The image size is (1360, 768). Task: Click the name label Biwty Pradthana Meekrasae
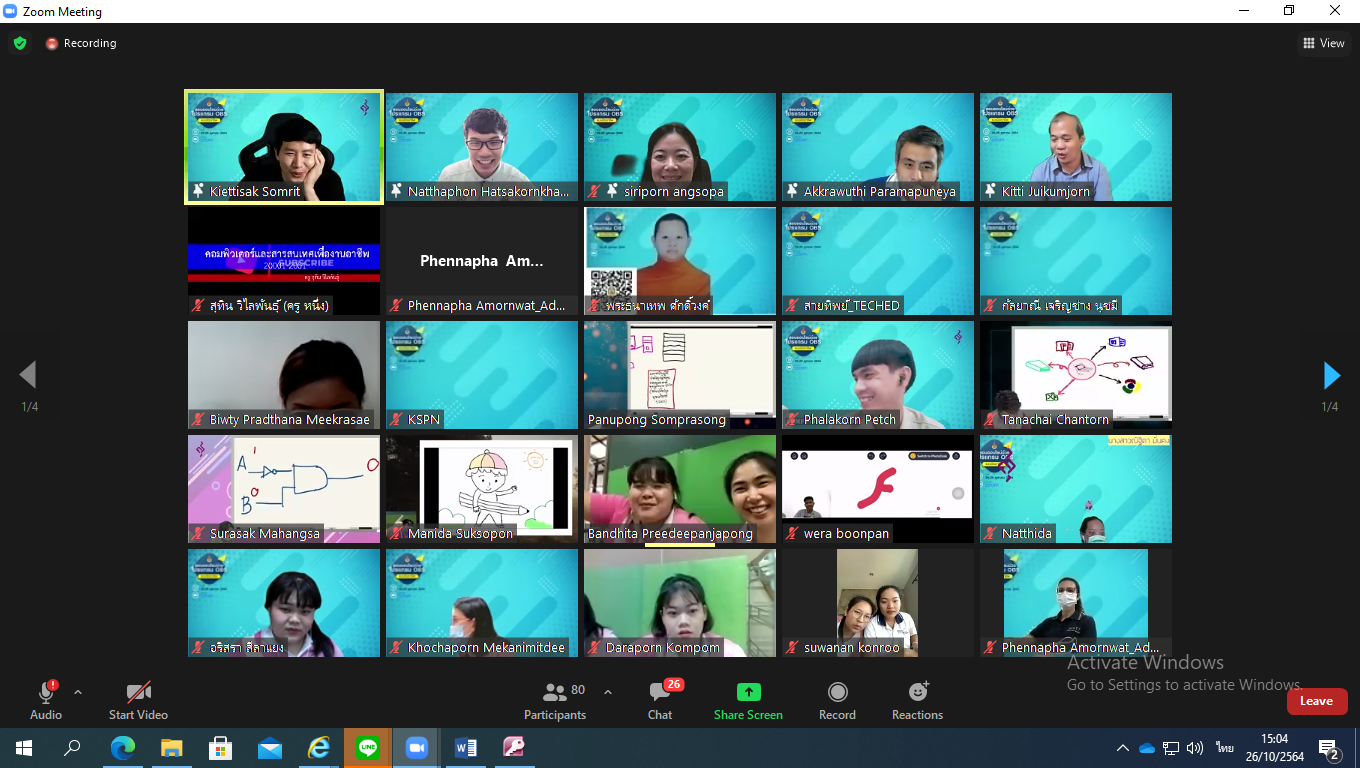click(290, 420)
